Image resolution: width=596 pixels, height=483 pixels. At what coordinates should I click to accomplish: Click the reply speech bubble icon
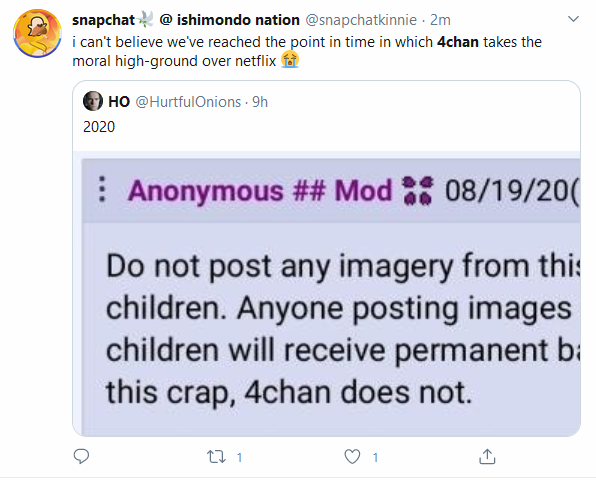[x=81, y=456]
